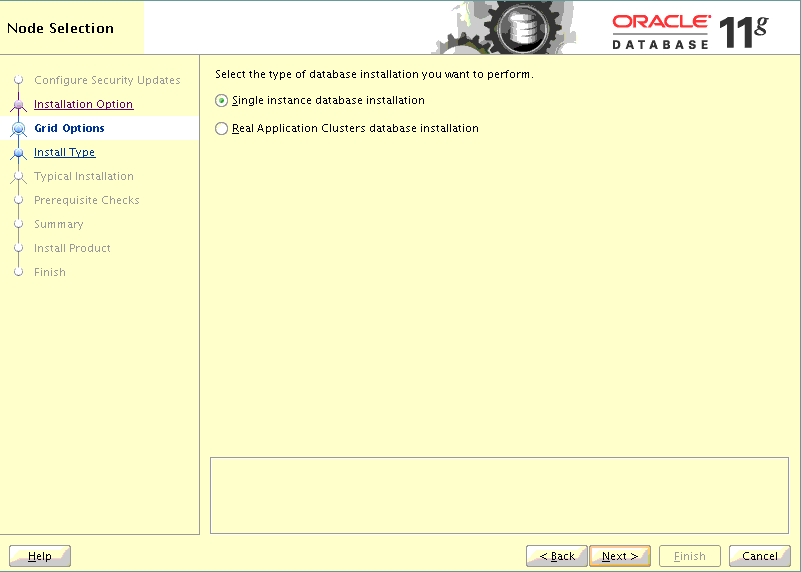Click the Configure Security Updates step text

pyautogui.click(x=107, y=80)
